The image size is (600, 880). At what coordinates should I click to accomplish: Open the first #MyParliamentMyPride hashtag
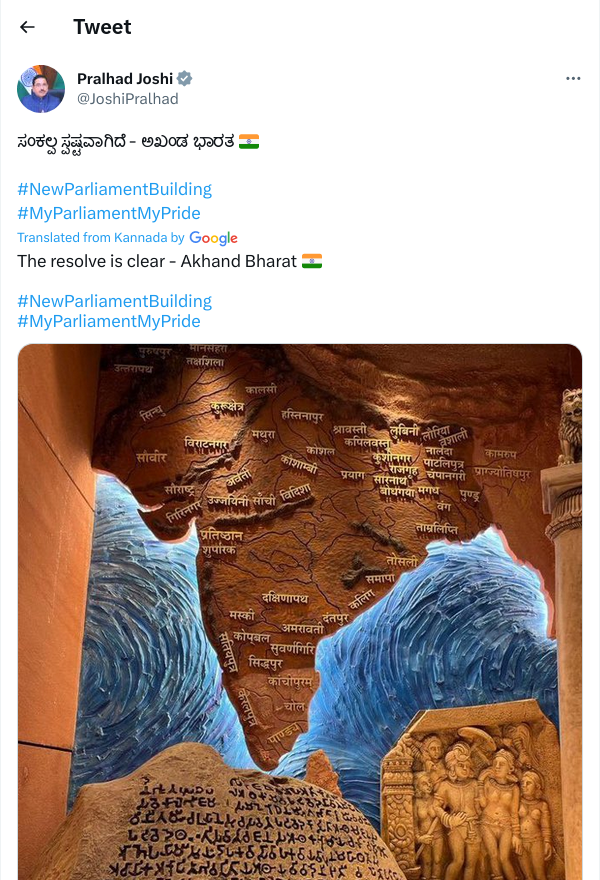pyautogui.click(x=109, y=213)
